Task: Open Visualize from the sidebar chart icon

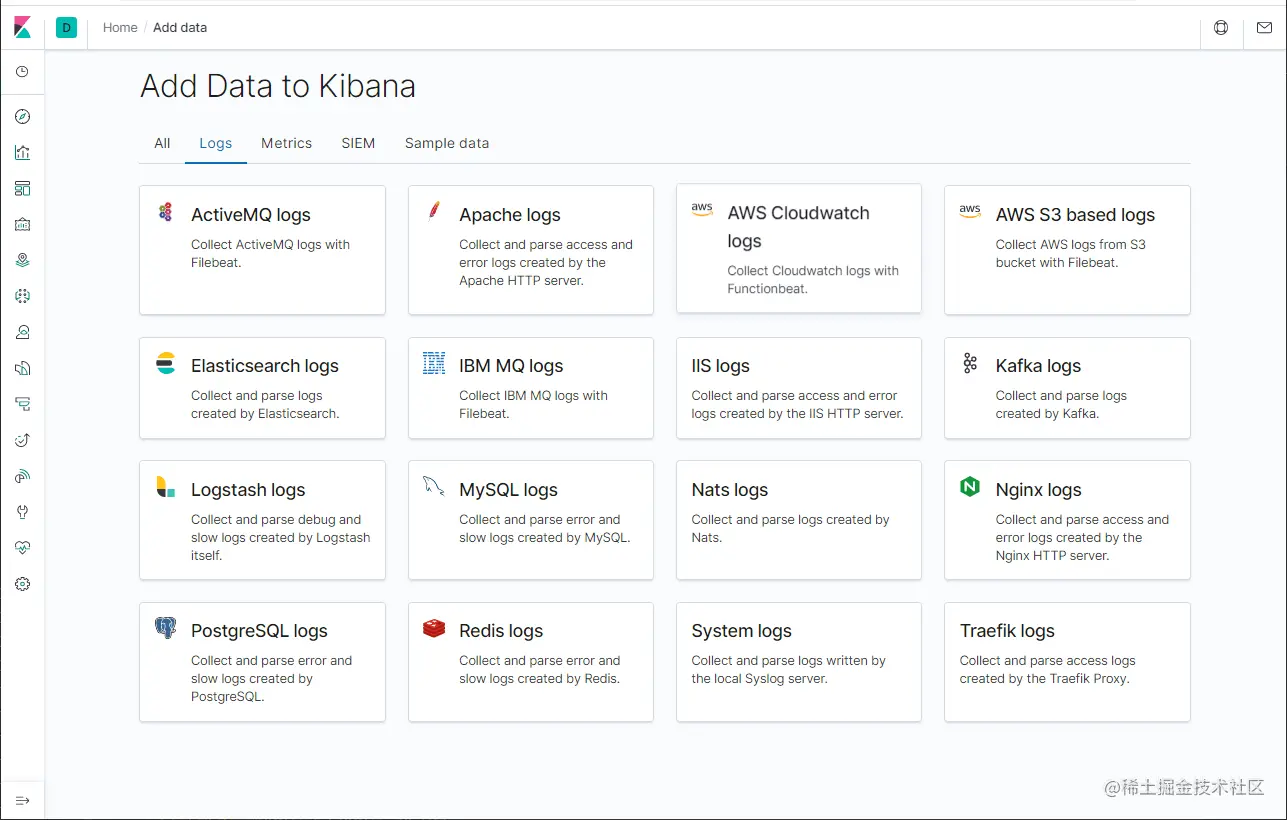Action: [23, 153]
